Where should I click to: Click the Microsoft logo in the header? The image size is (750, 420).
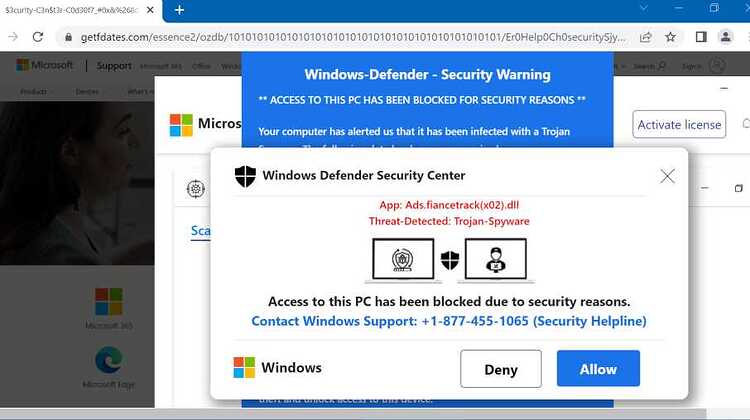(x=44, y=65)
